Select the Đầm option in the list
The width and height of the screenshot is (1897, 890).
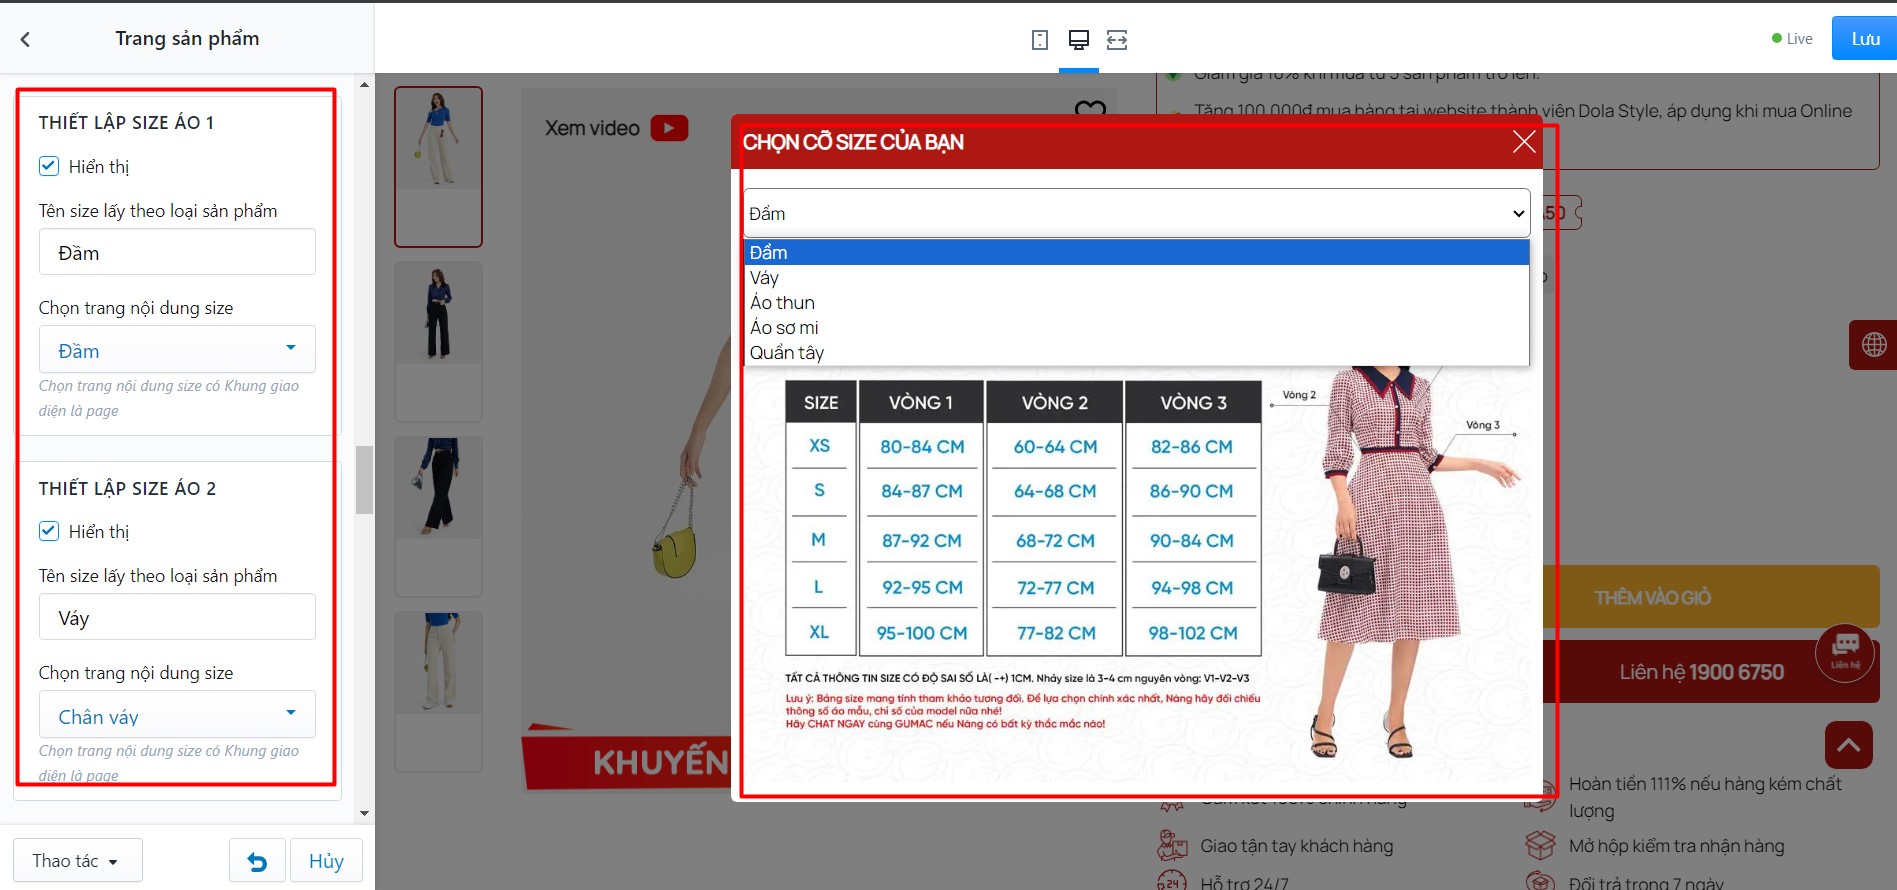(x=1136, y=253)
